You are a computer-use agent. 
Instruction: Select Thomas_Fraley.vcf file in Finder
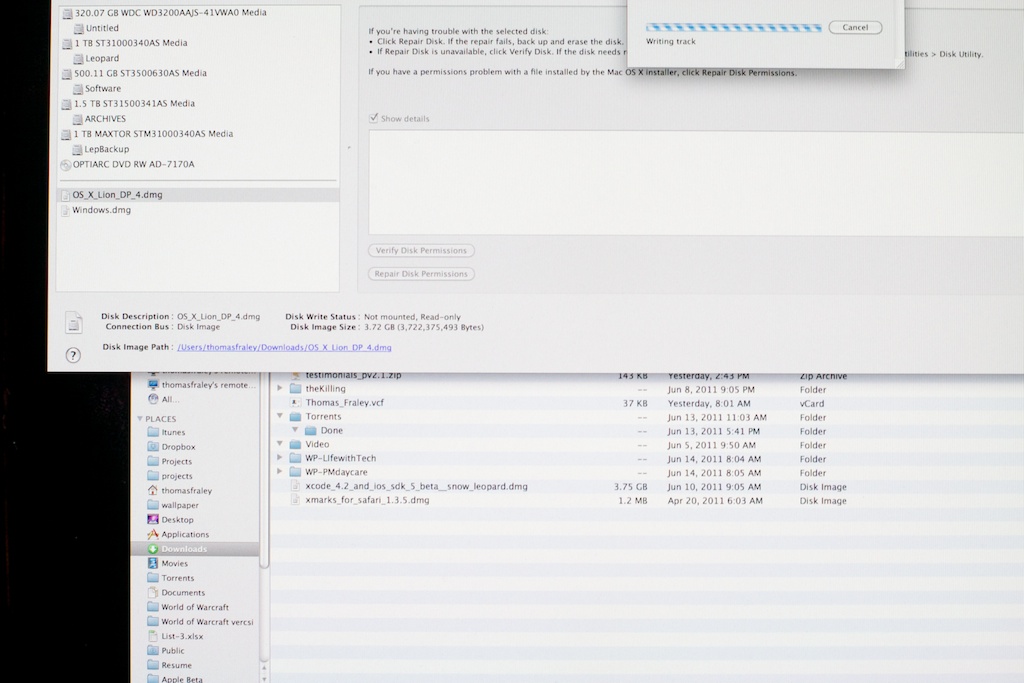[x=344, y=403]
